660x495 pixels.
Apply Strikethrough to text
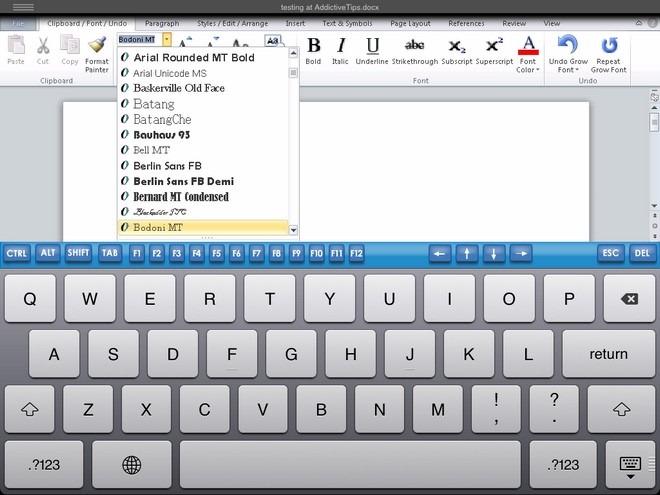414,46
